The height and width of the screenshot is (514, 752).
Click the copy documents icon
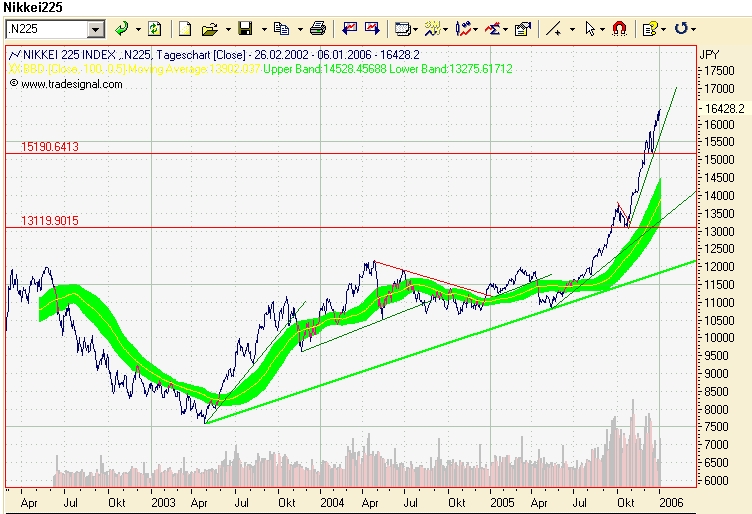click(x=282, y=29)
